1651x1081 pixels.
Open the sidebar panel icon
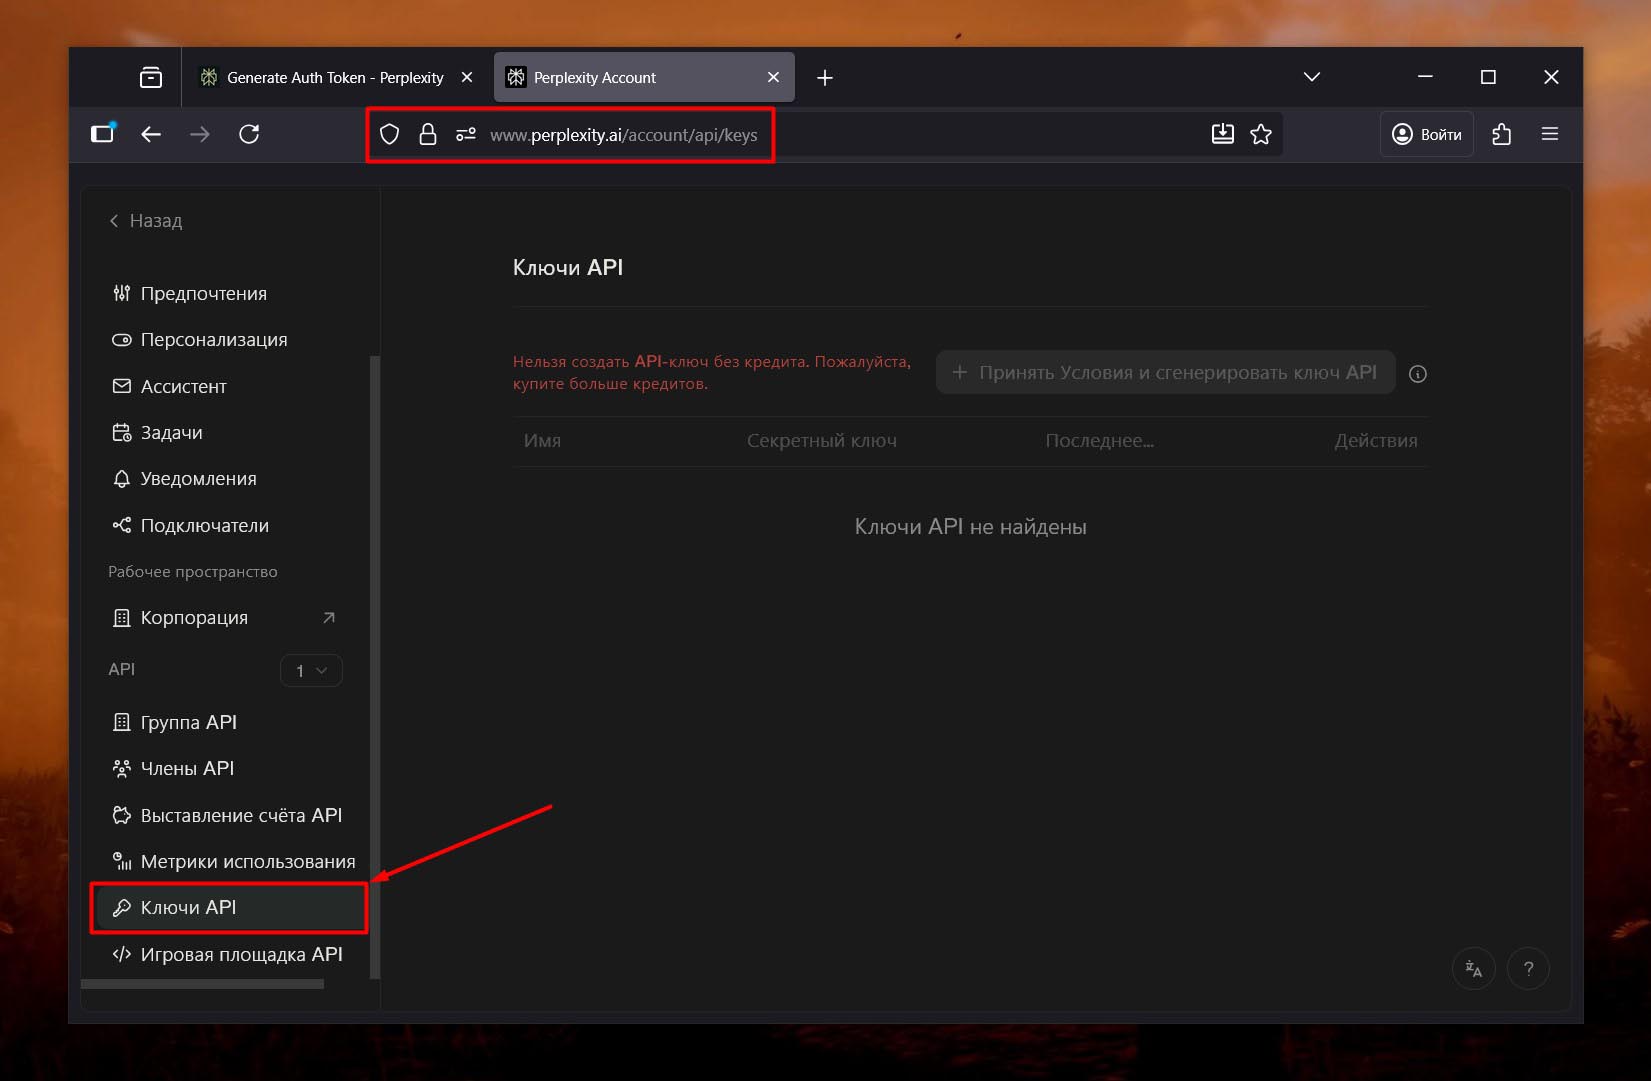click(x=103, y=134)
